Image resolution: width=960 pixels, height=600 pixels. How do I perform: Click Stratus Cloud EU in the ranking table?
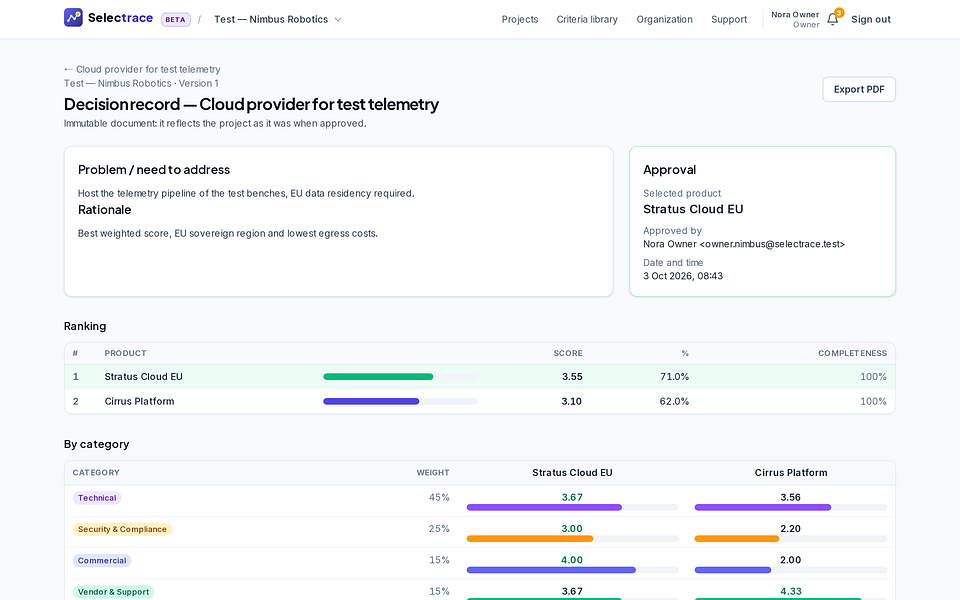[x=143, y=377]
